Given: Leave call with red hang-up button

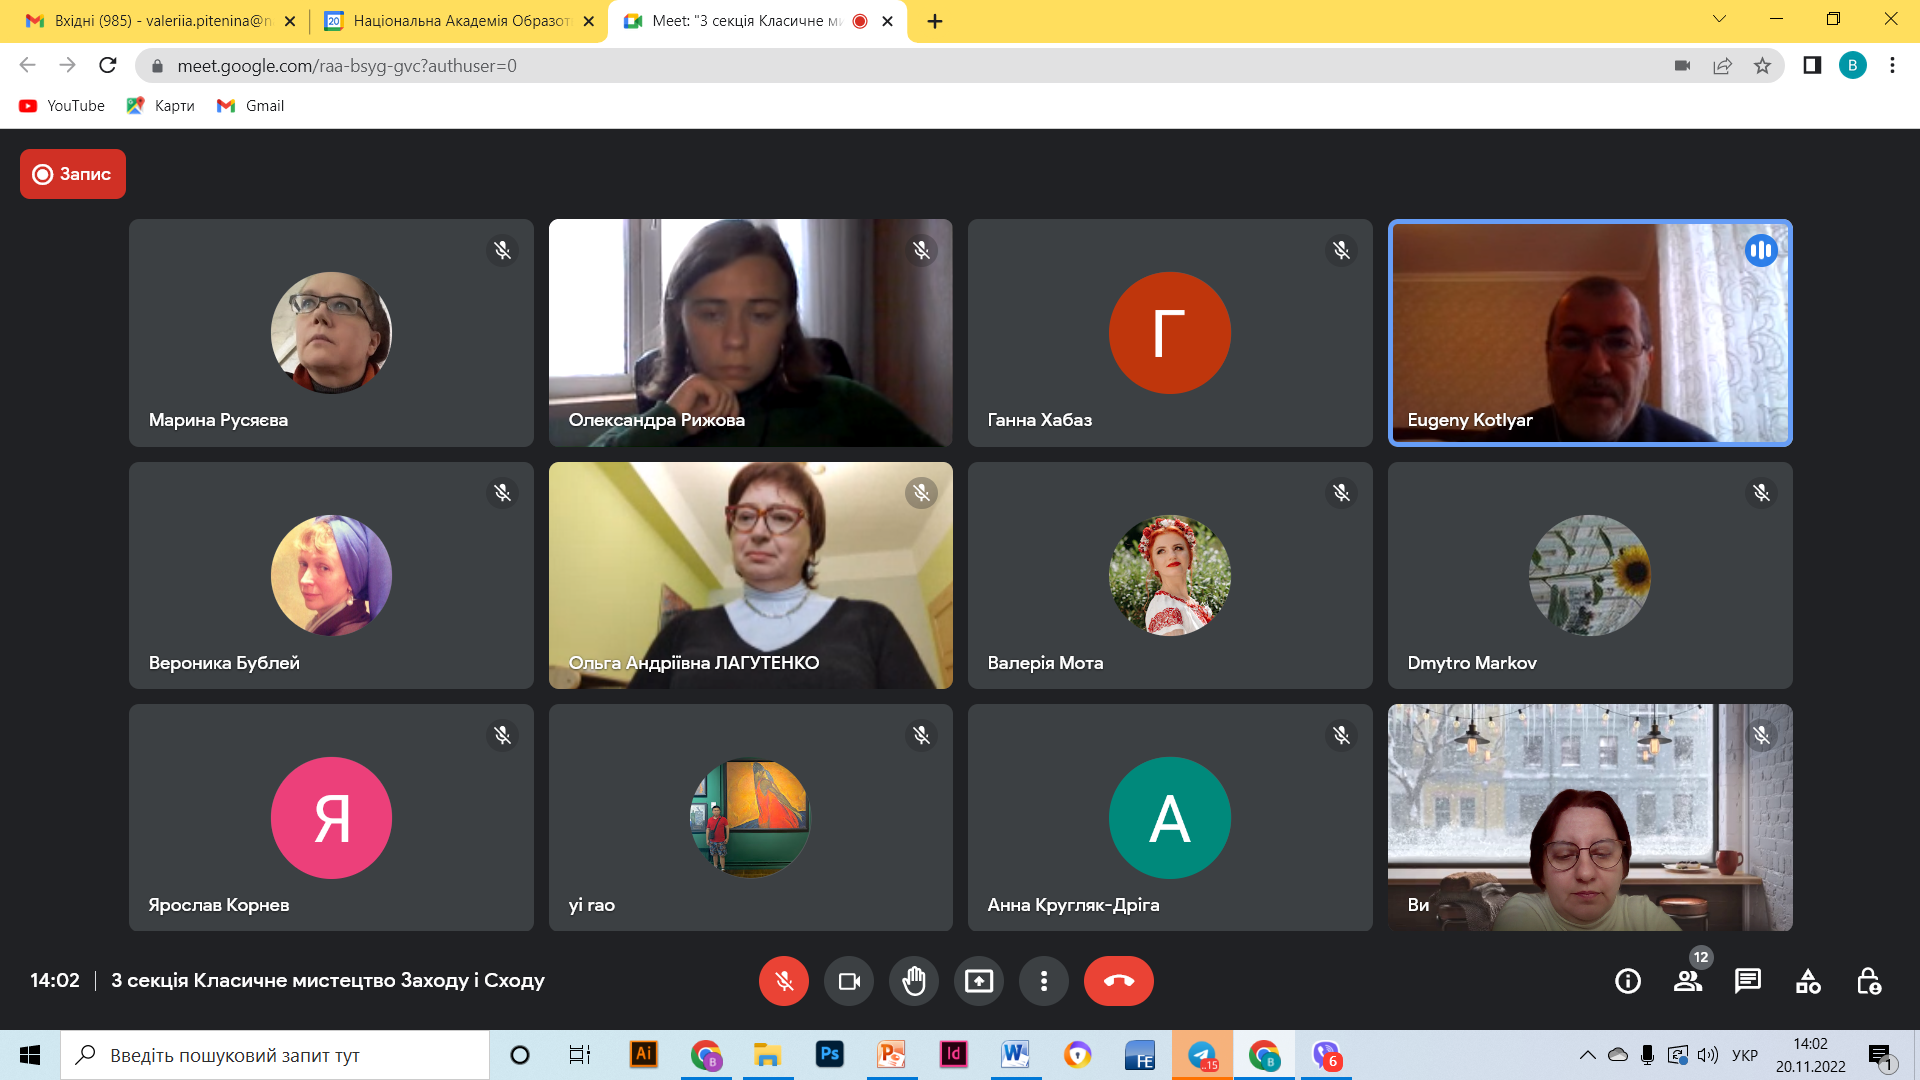Looking at the screenshot, I should [1119, 981].
